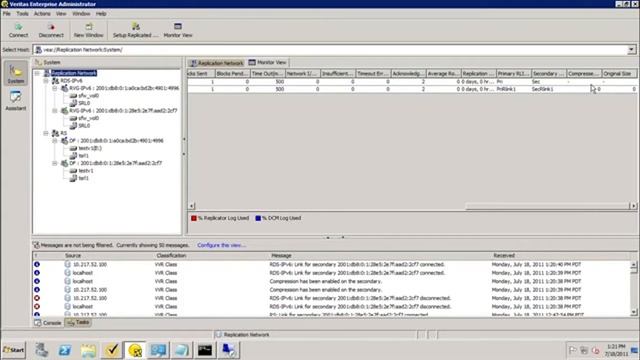Click the Connect toolbar icon
Image resolution: width=640 pixels, height=360 pixels.
coord(18,27)
